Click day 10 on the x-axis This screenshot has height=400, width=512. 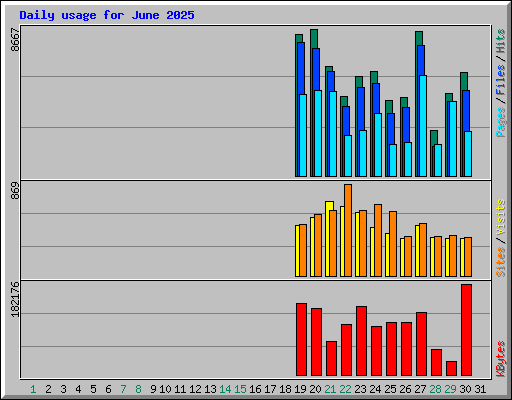165,389
